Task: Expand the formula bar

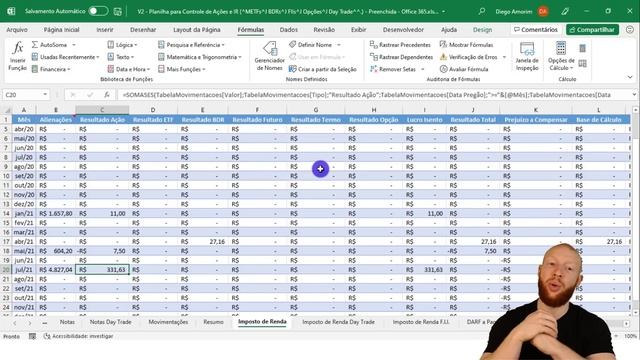Action: [x=634, y=95]
